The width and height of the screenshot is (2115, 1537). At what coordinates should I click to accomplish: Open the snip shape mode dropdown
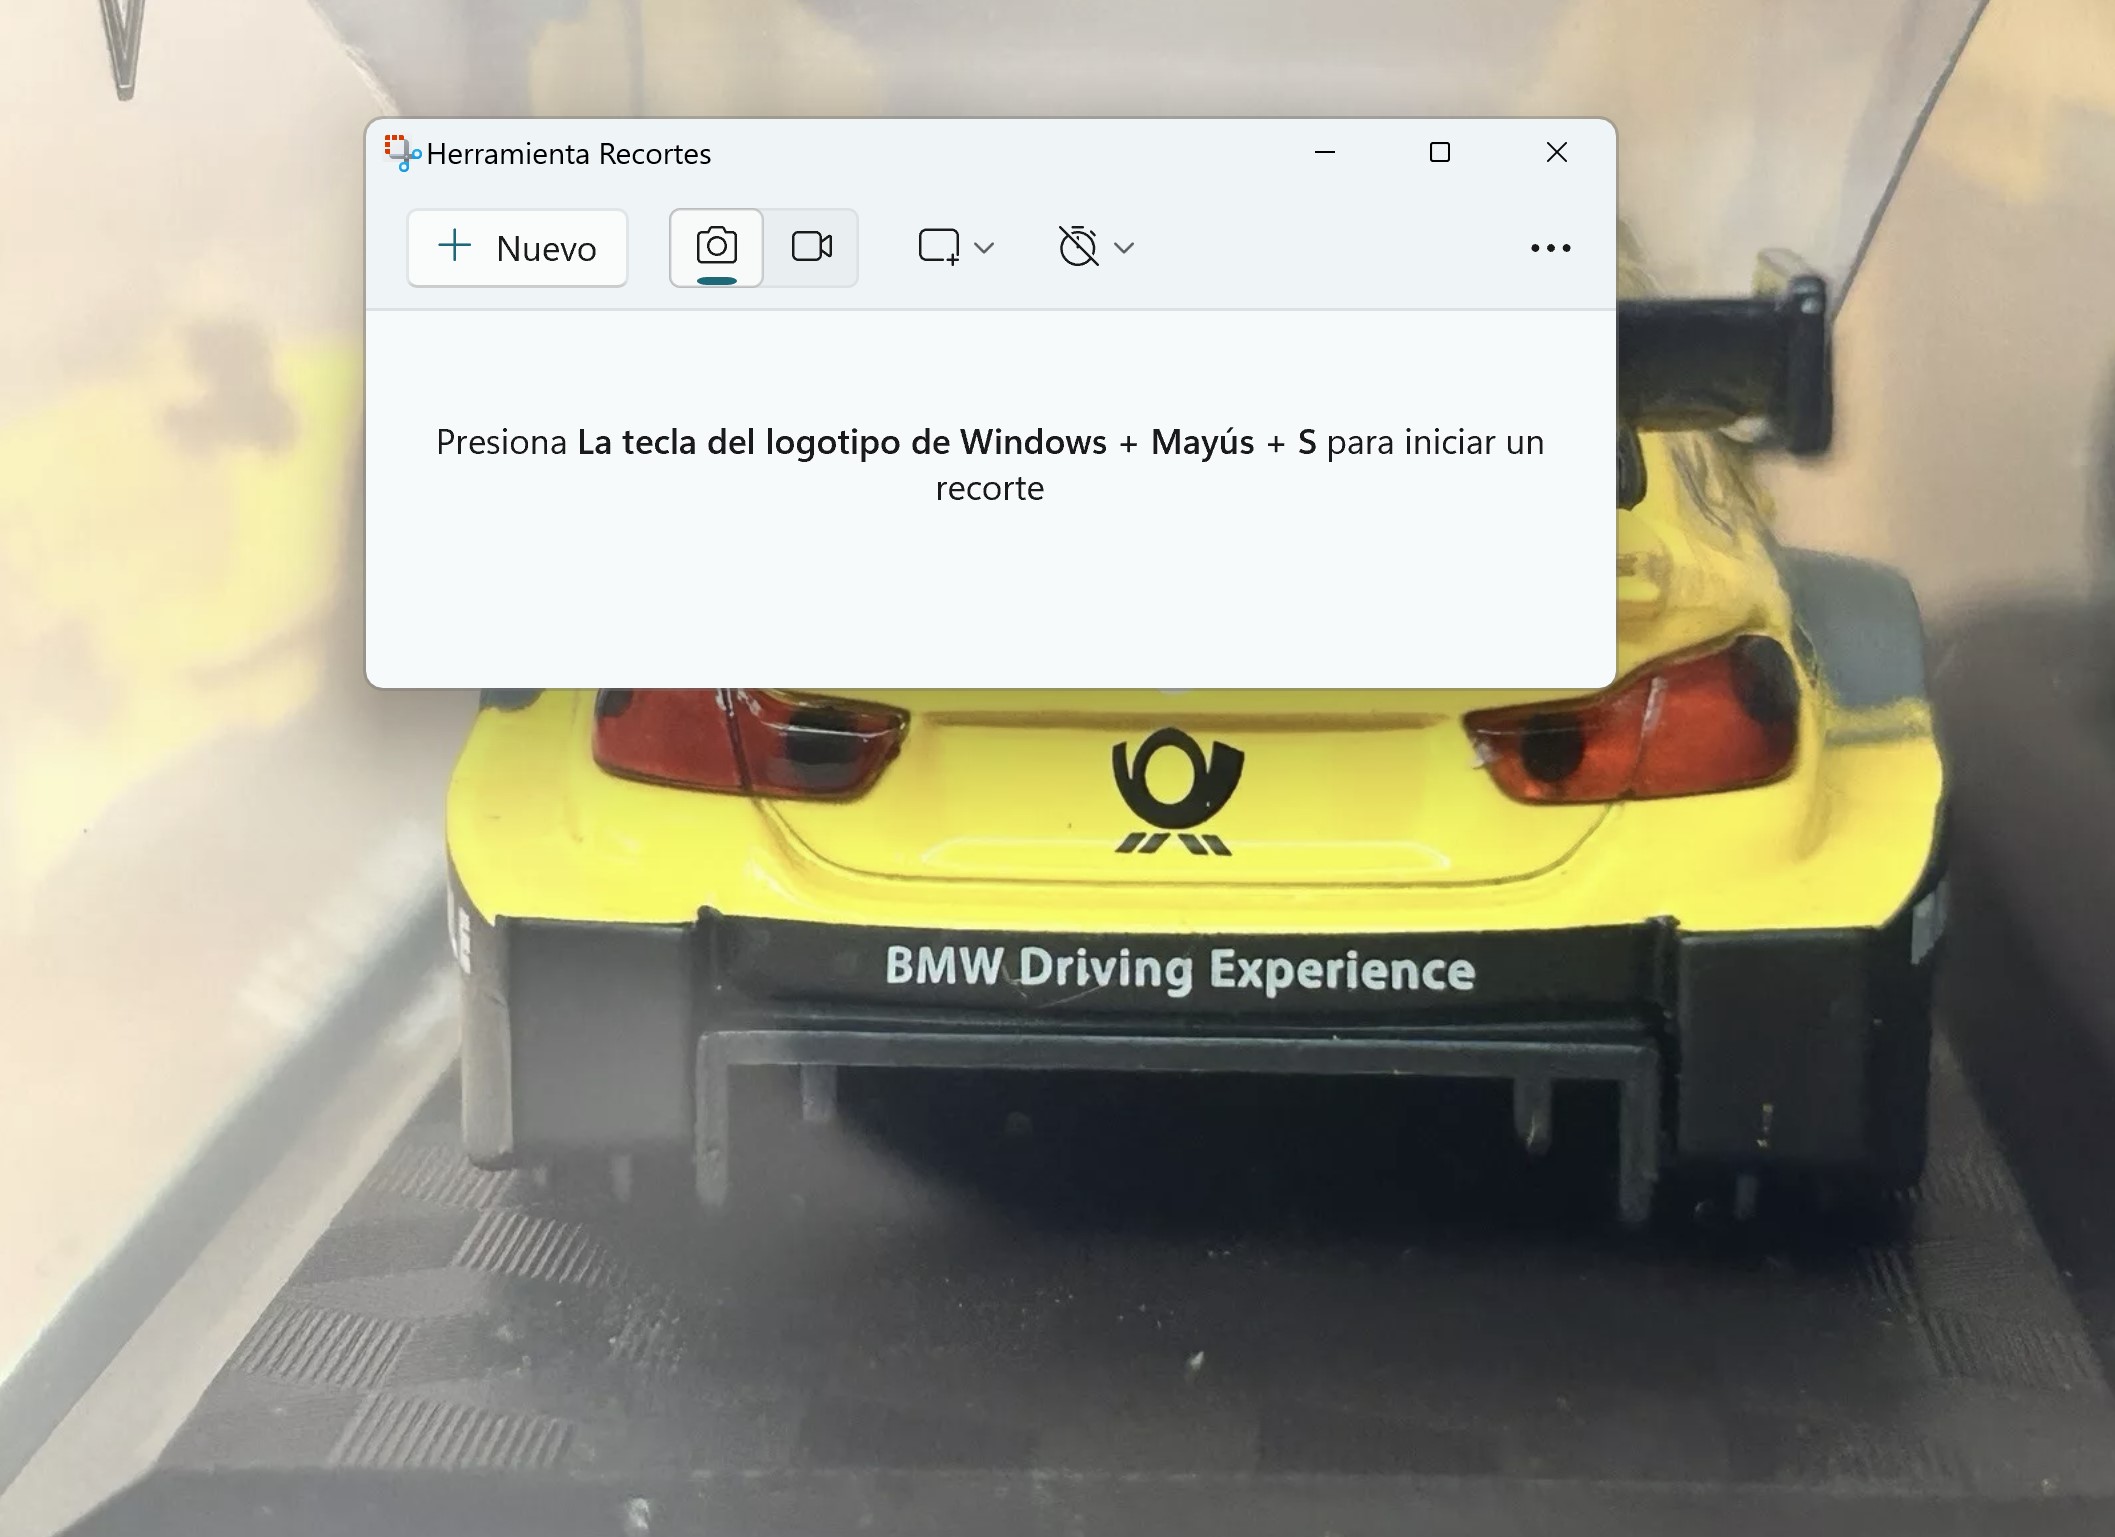pyautogui.click(x=955, y=248)
